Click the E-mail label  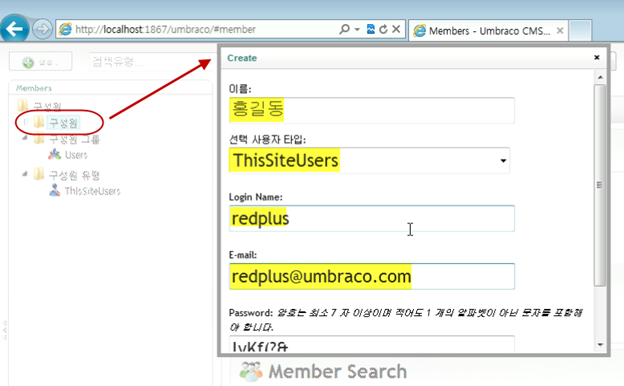click(243, 255)
